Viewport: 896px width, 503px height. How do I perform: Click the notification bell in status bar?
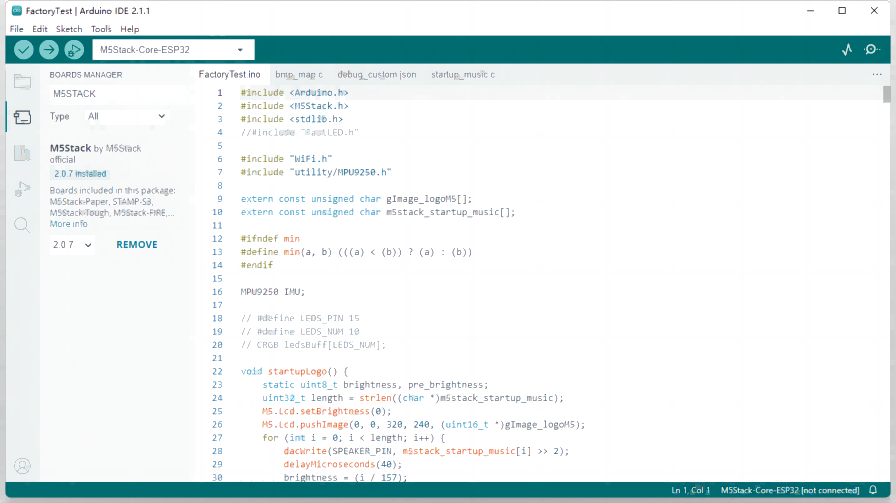[x=873, y=490]
